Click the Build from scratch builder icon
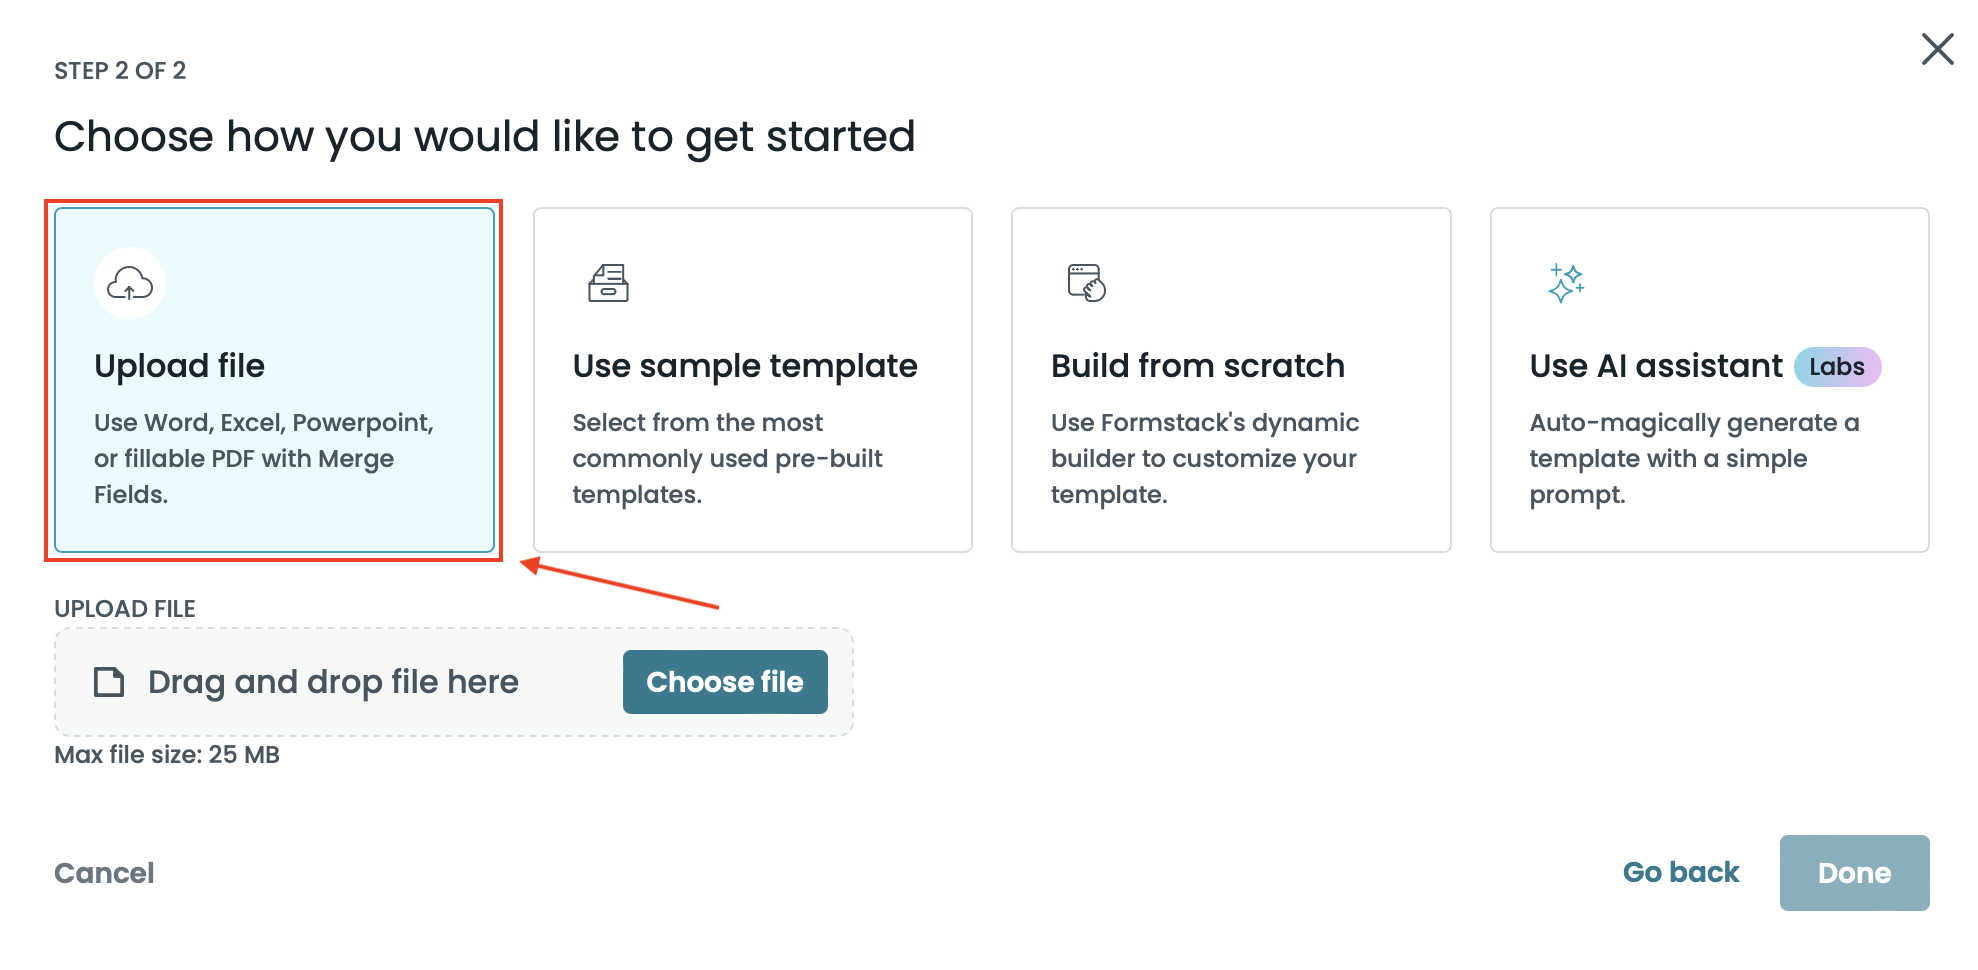This screenshot has height=970, width=1978. (1086, 283)
